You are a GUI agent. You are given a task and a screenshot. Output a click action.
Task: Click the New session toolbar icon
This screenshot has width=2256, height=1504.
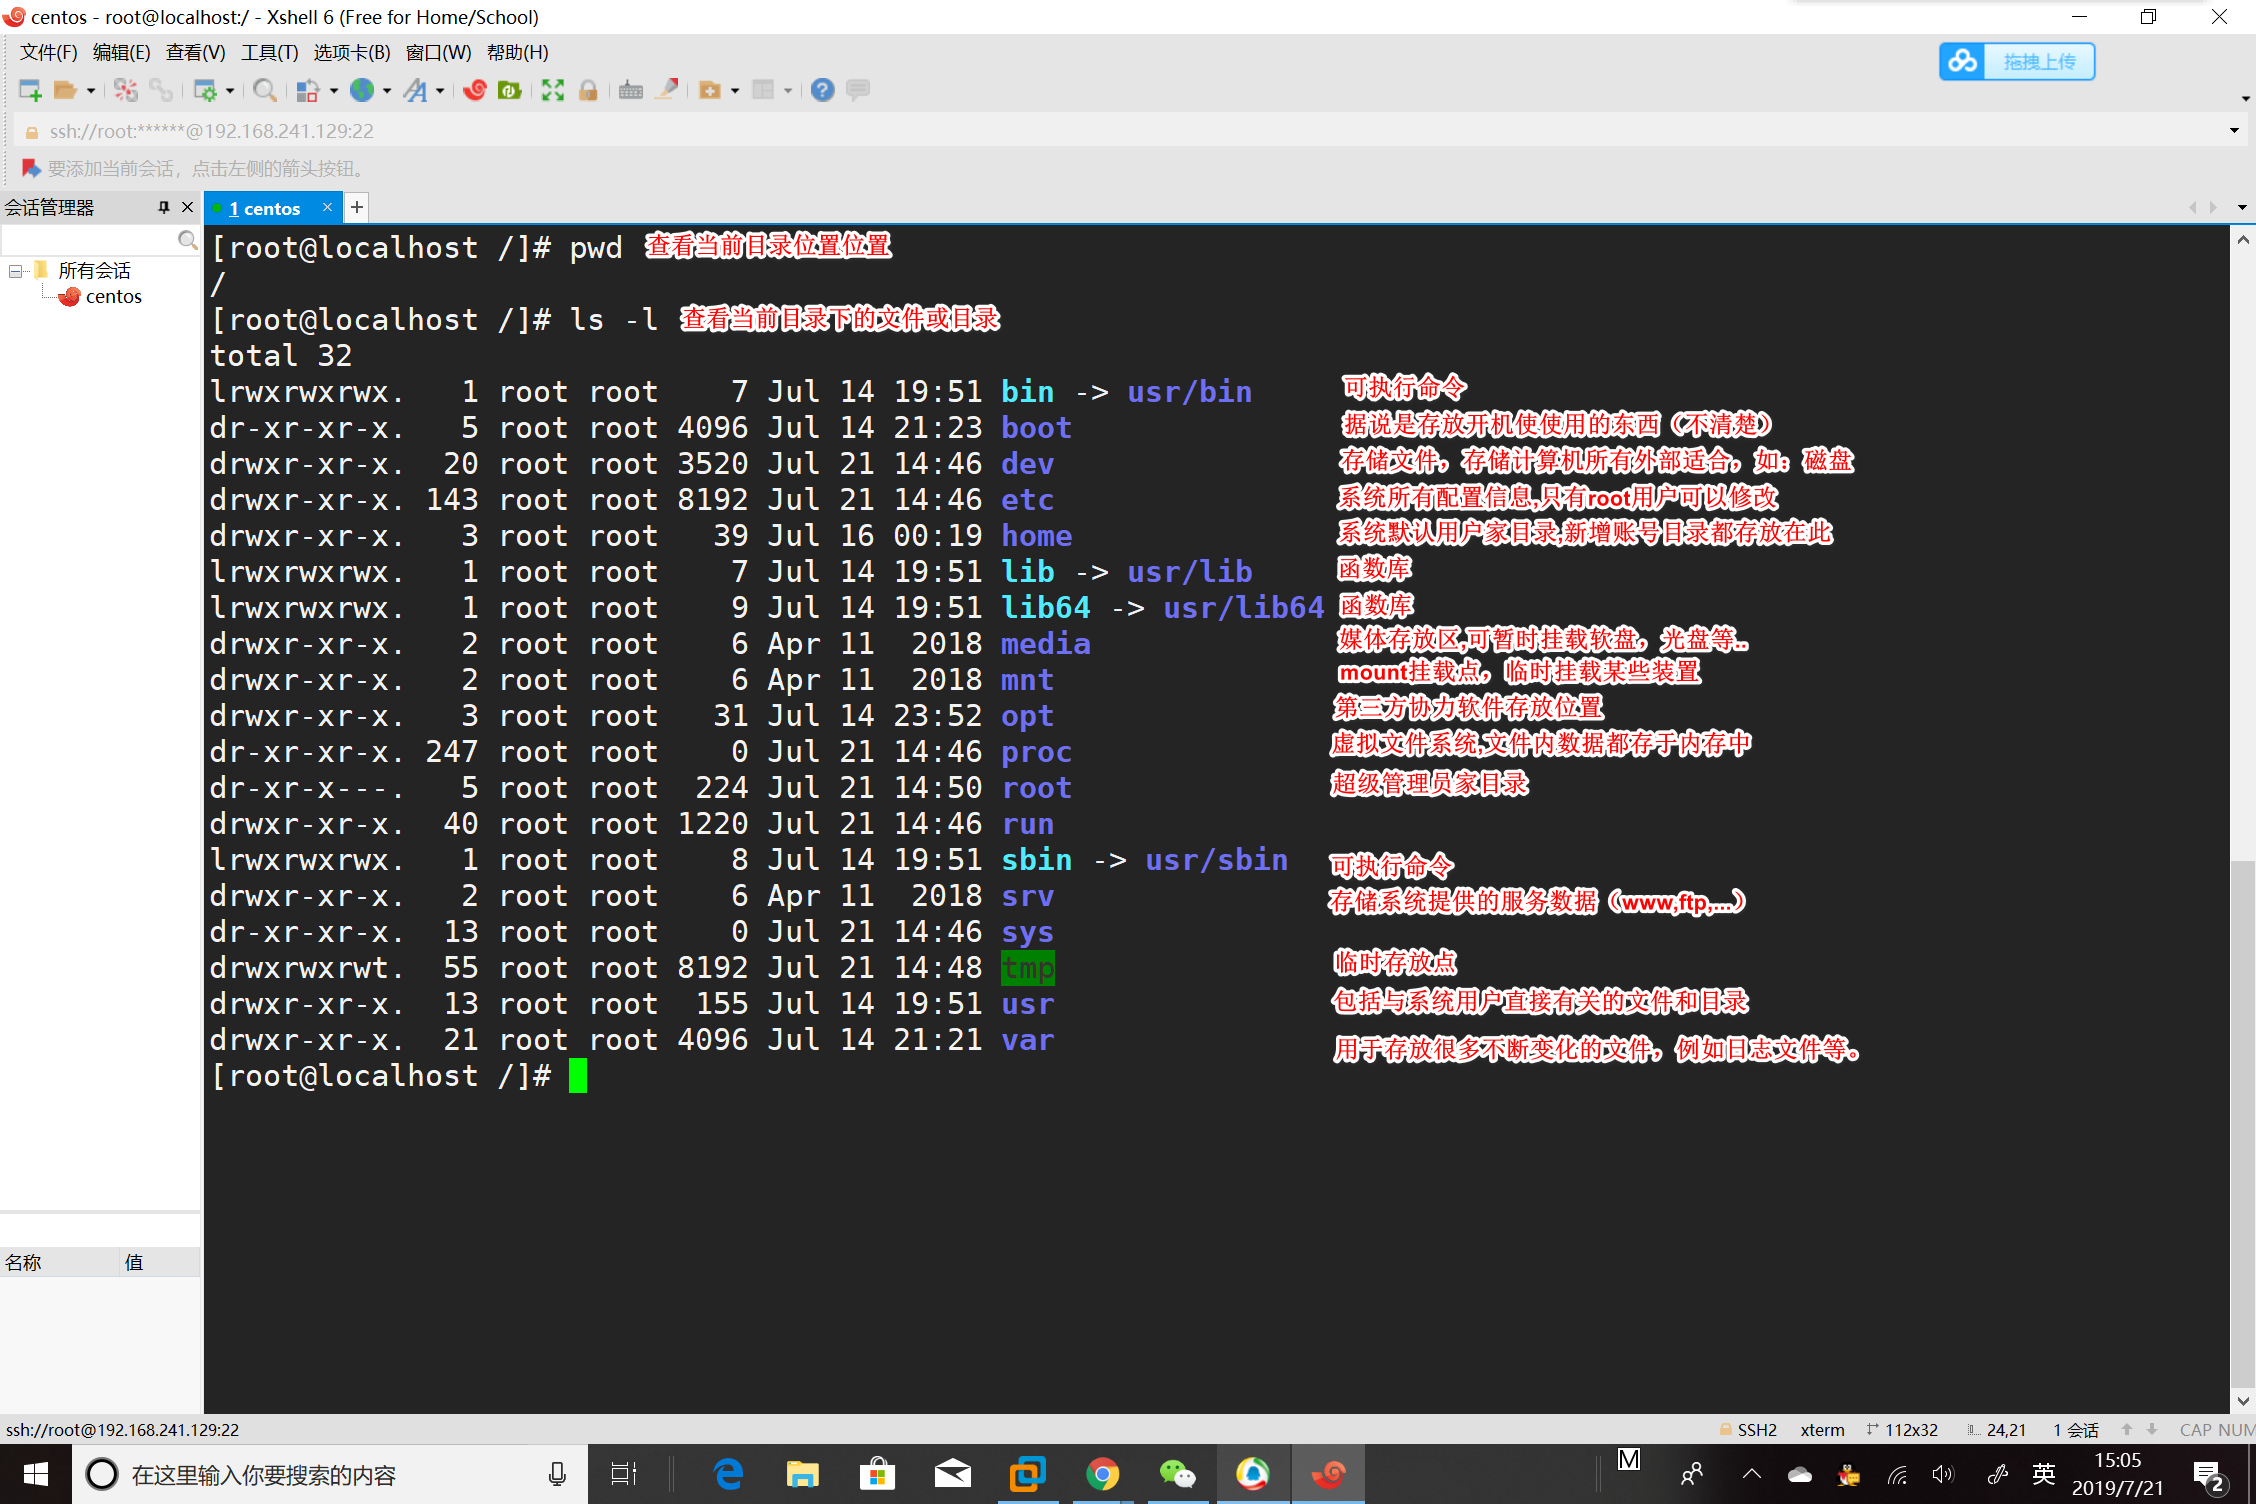tap(30, 91)
